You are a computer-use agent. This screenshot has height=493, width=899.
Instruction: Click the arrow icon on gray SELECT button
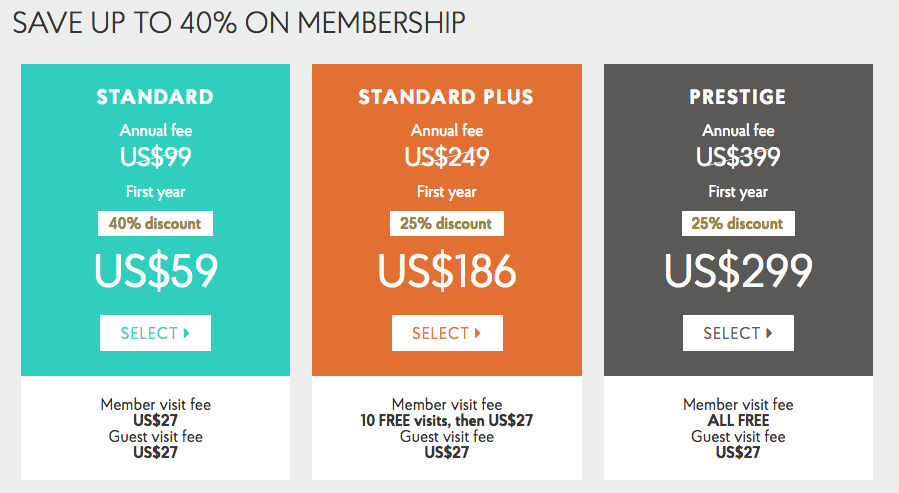pos(769,333)
